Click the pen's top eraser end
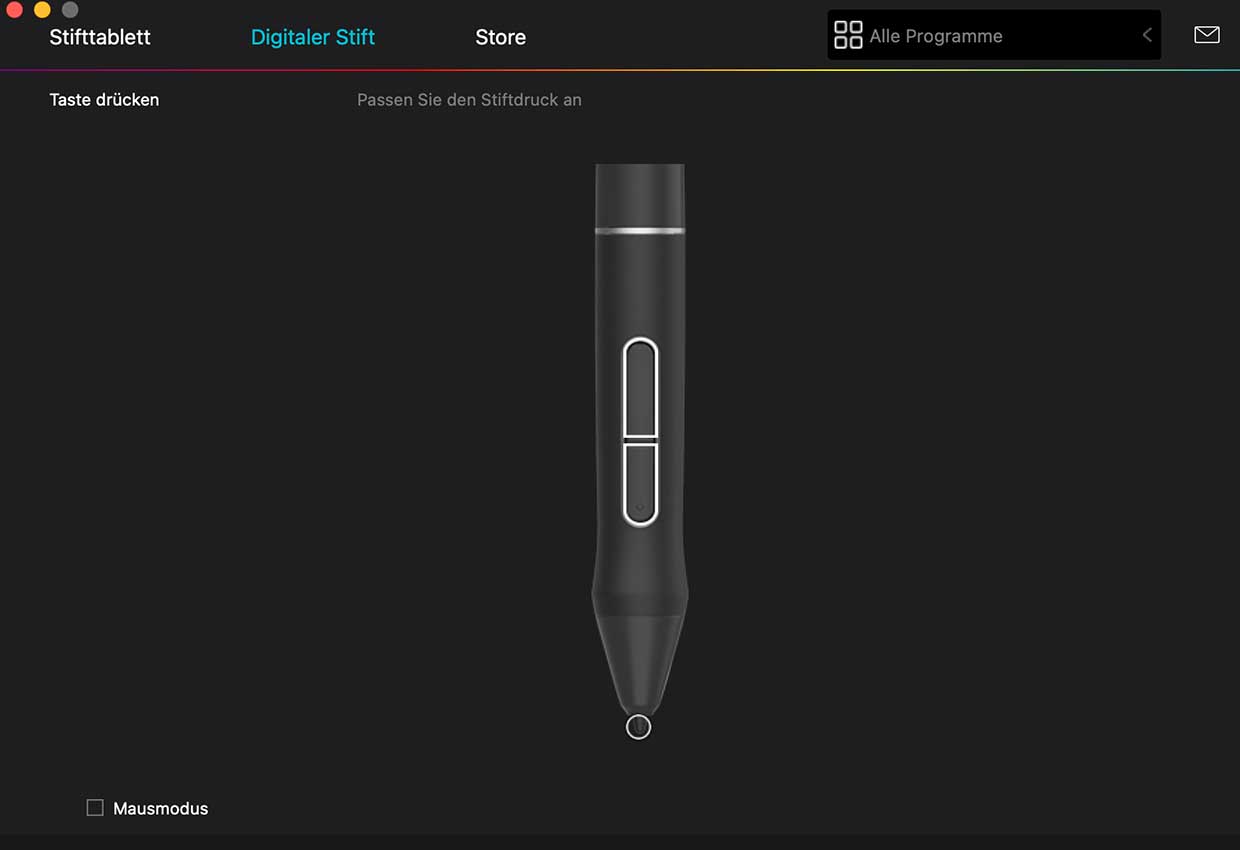1240x850 pixels. pyautogui.click(x=640, y=195)
